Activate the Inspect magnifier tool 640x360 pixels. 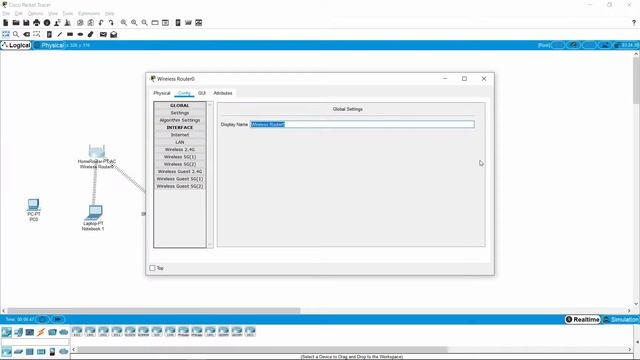pos(16,34)
